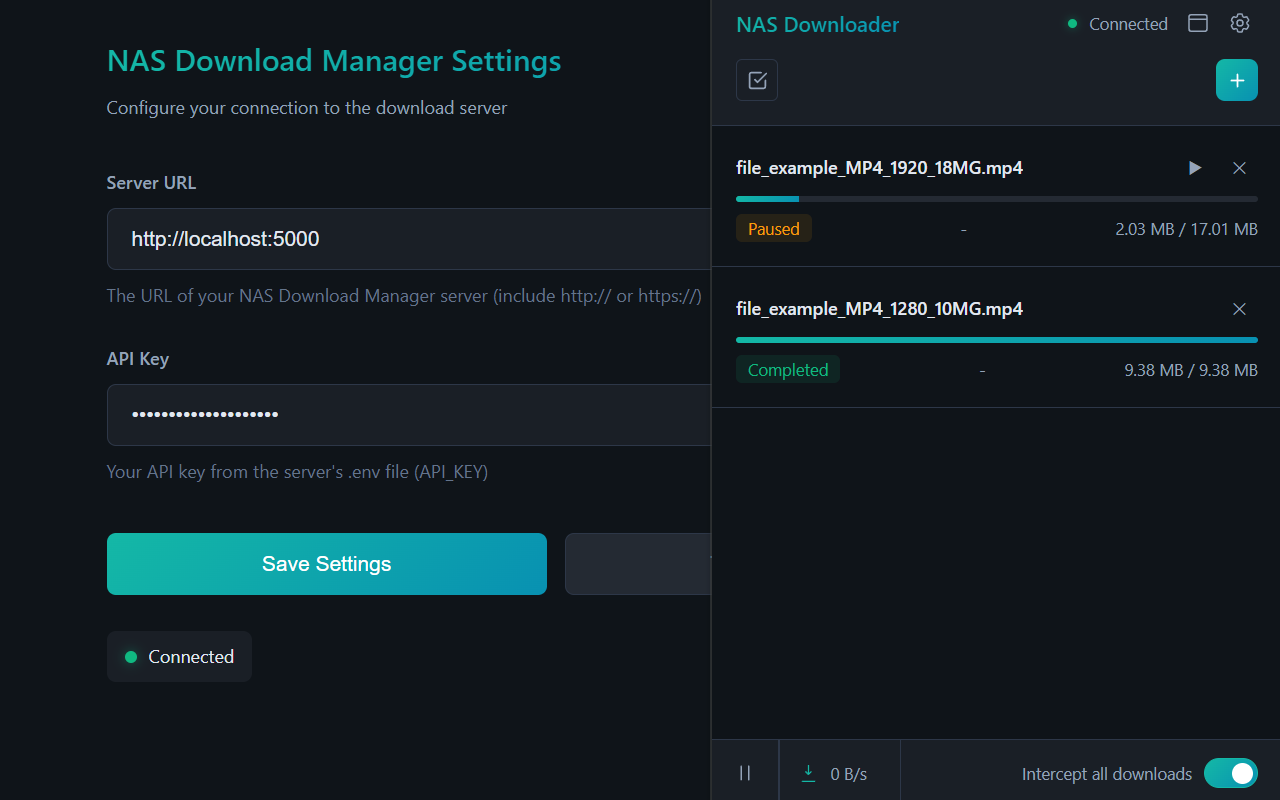The height and width of the screenshot is (800, 1280).
Task: Click the size text 2.03 MB / 17.01 MB
Action: coord(1186,229)
